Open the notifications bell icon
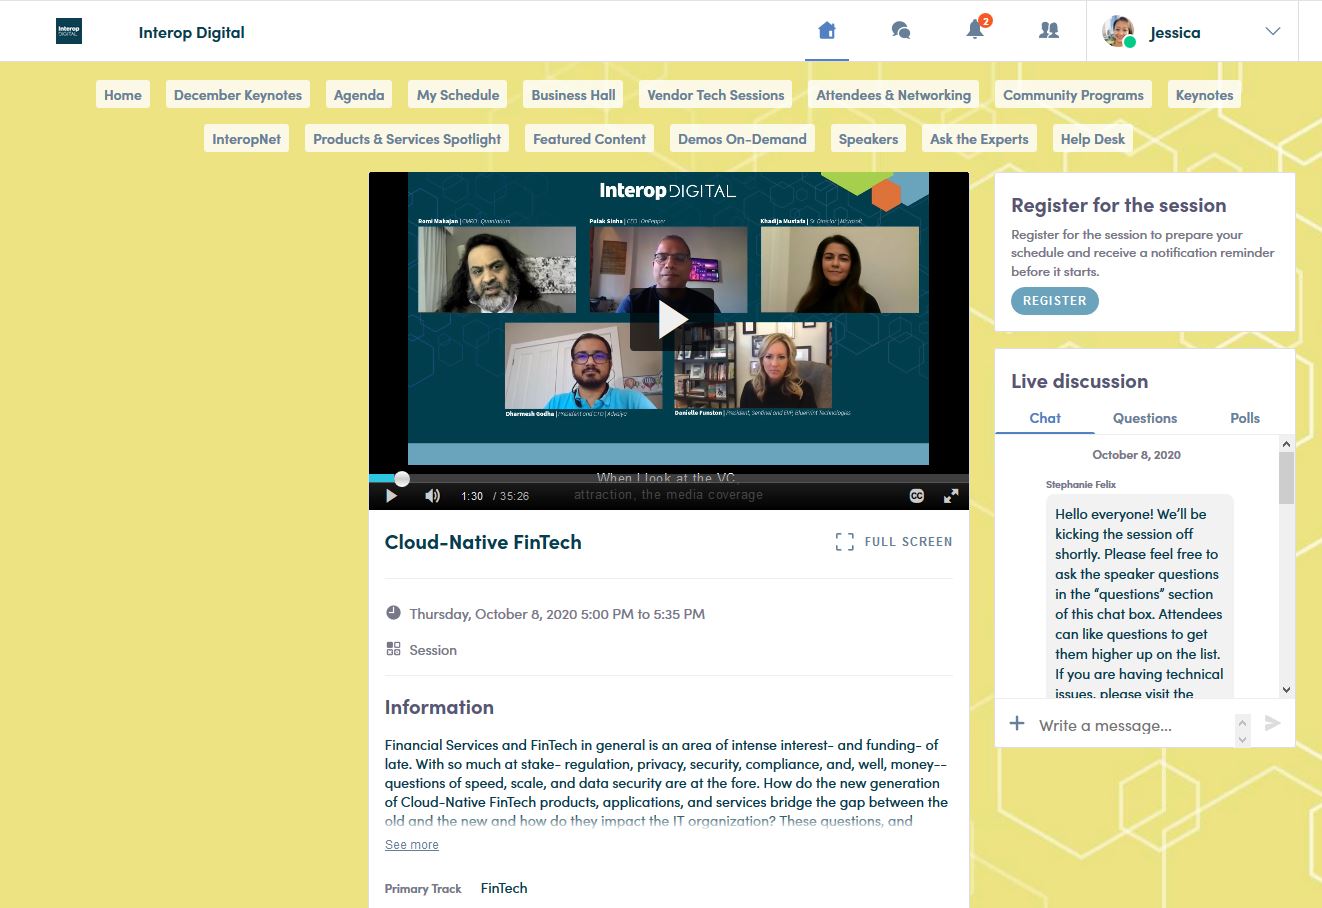1322x908 pixels. (975, 29)
